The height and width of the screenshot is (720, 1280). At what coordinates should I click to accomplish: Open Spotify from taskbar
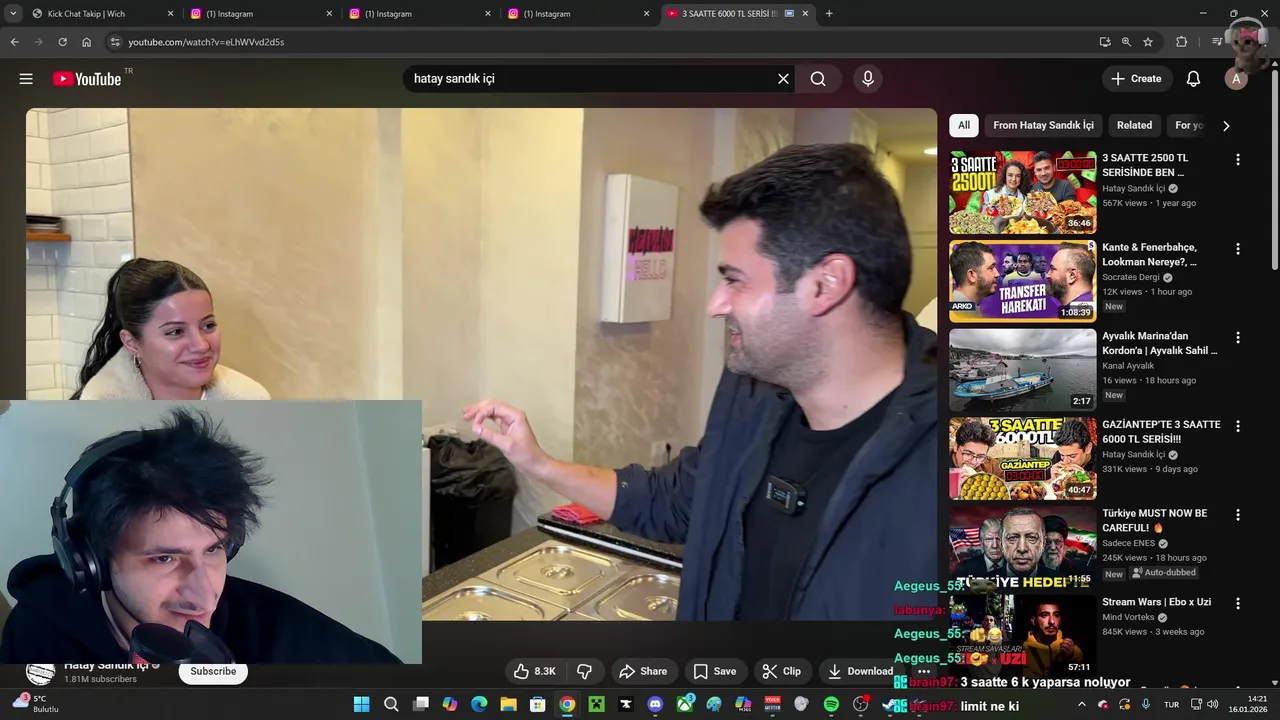coord(831,704)
